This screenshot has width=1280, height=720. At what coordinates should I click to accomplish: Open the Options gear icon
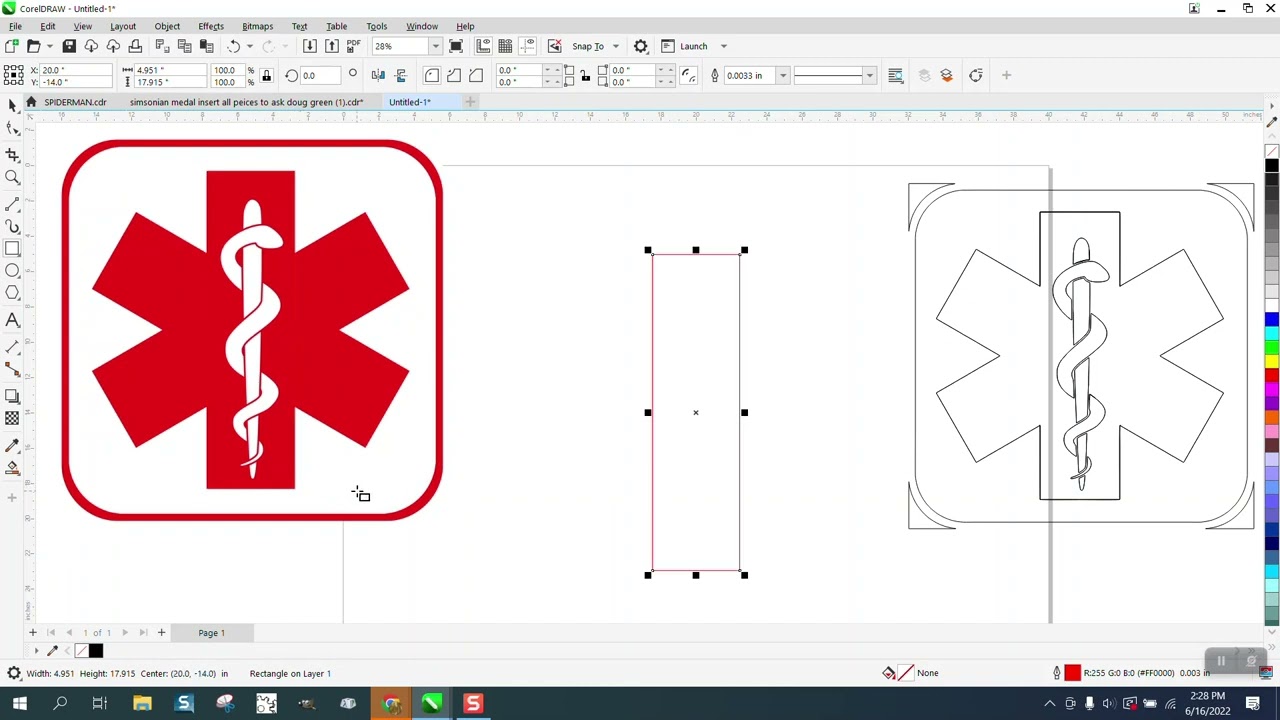(x=641, y=46)
